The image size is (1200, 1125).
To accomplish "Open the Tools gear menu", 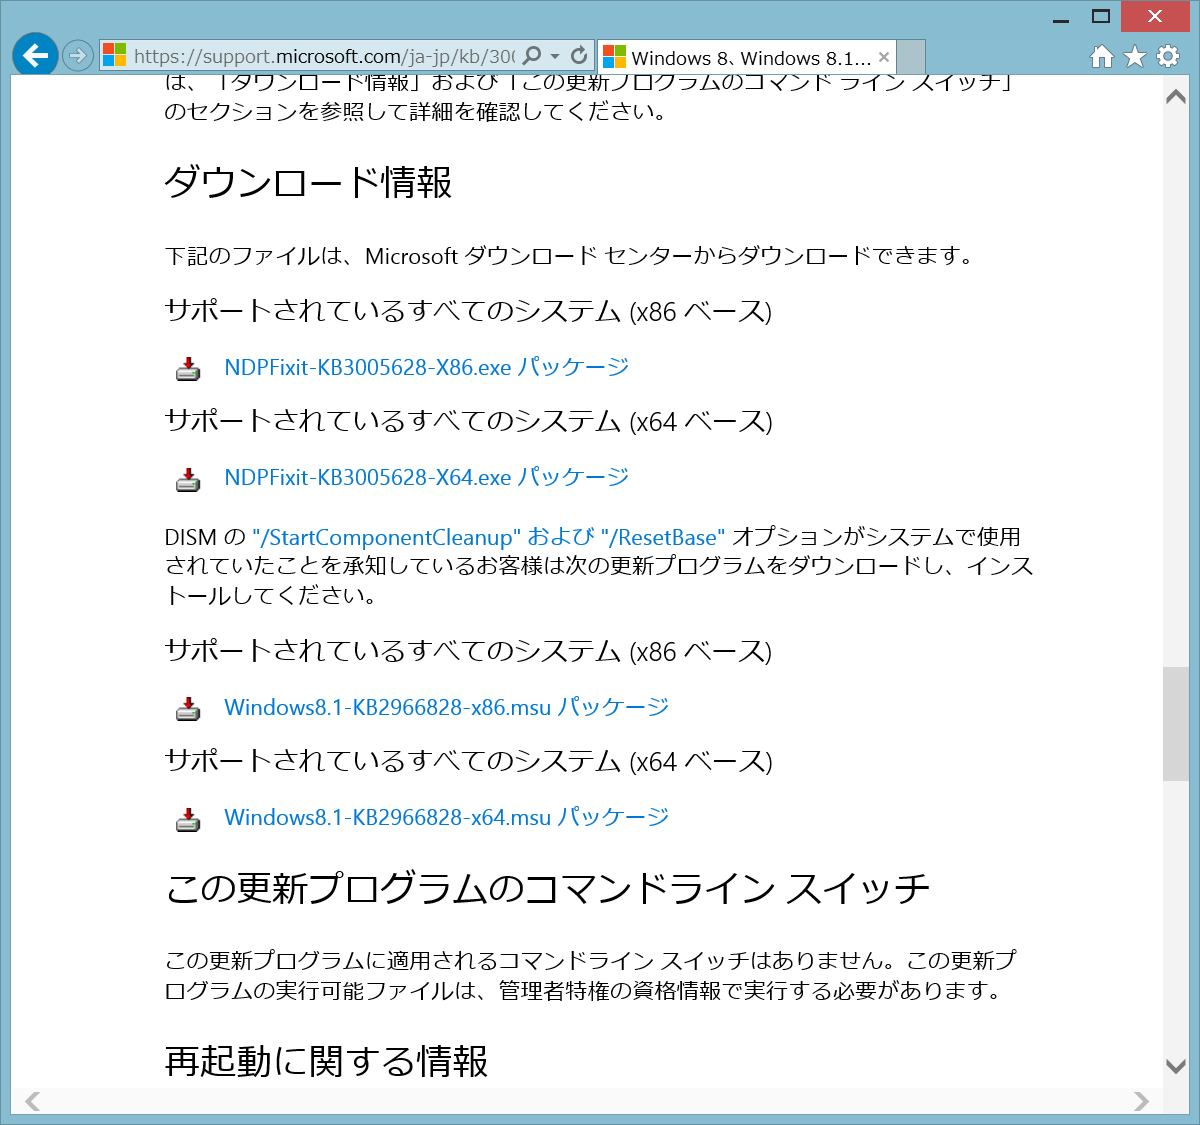I will [x=1168, y=57].
